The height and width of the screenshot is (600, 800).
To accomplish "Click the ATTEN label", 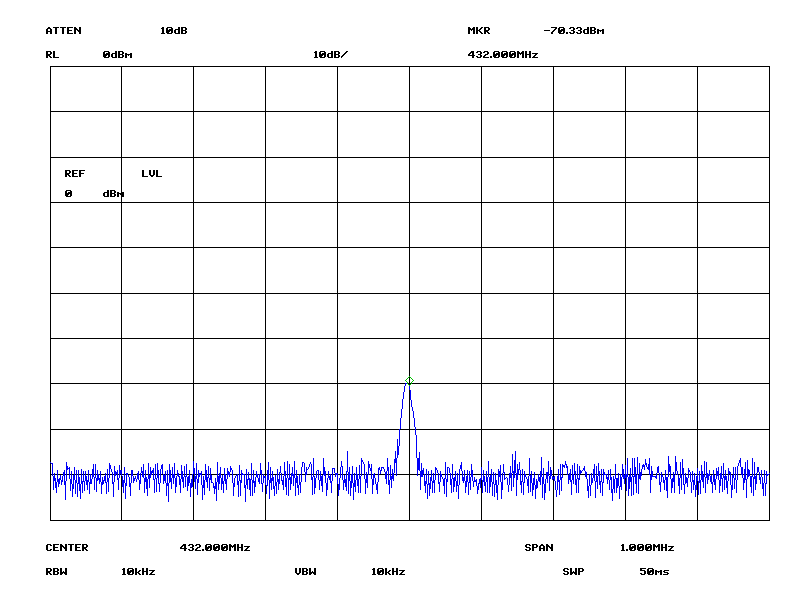I will click(63, 31).
